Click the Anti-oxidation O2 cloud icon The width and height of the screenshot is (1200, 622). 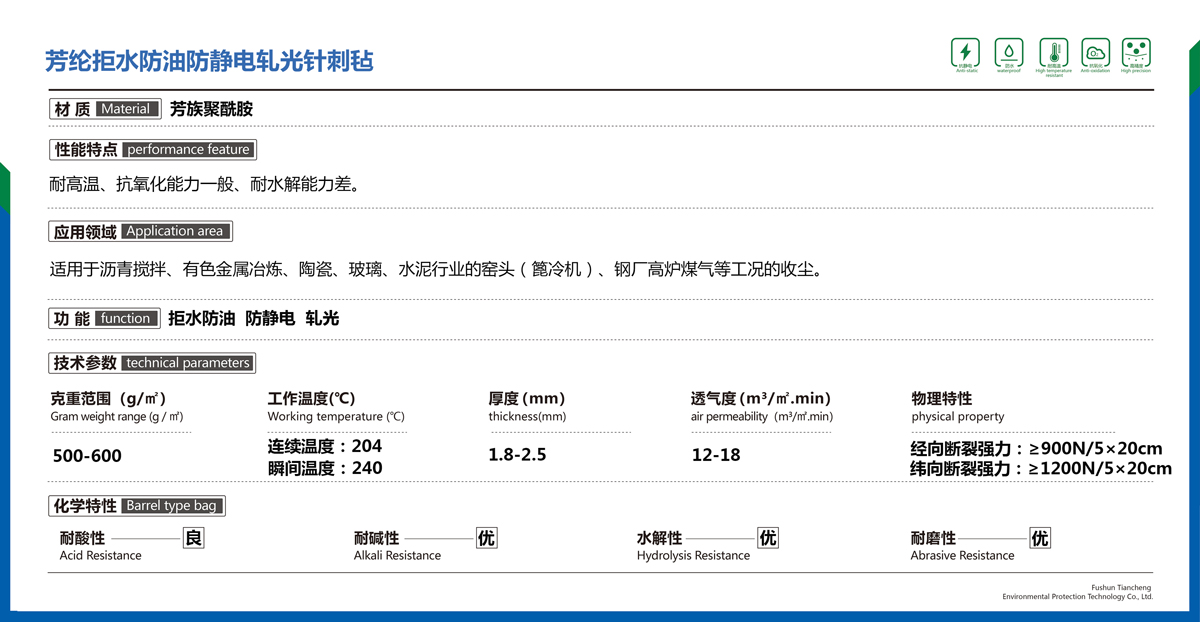coord(1095,52)
